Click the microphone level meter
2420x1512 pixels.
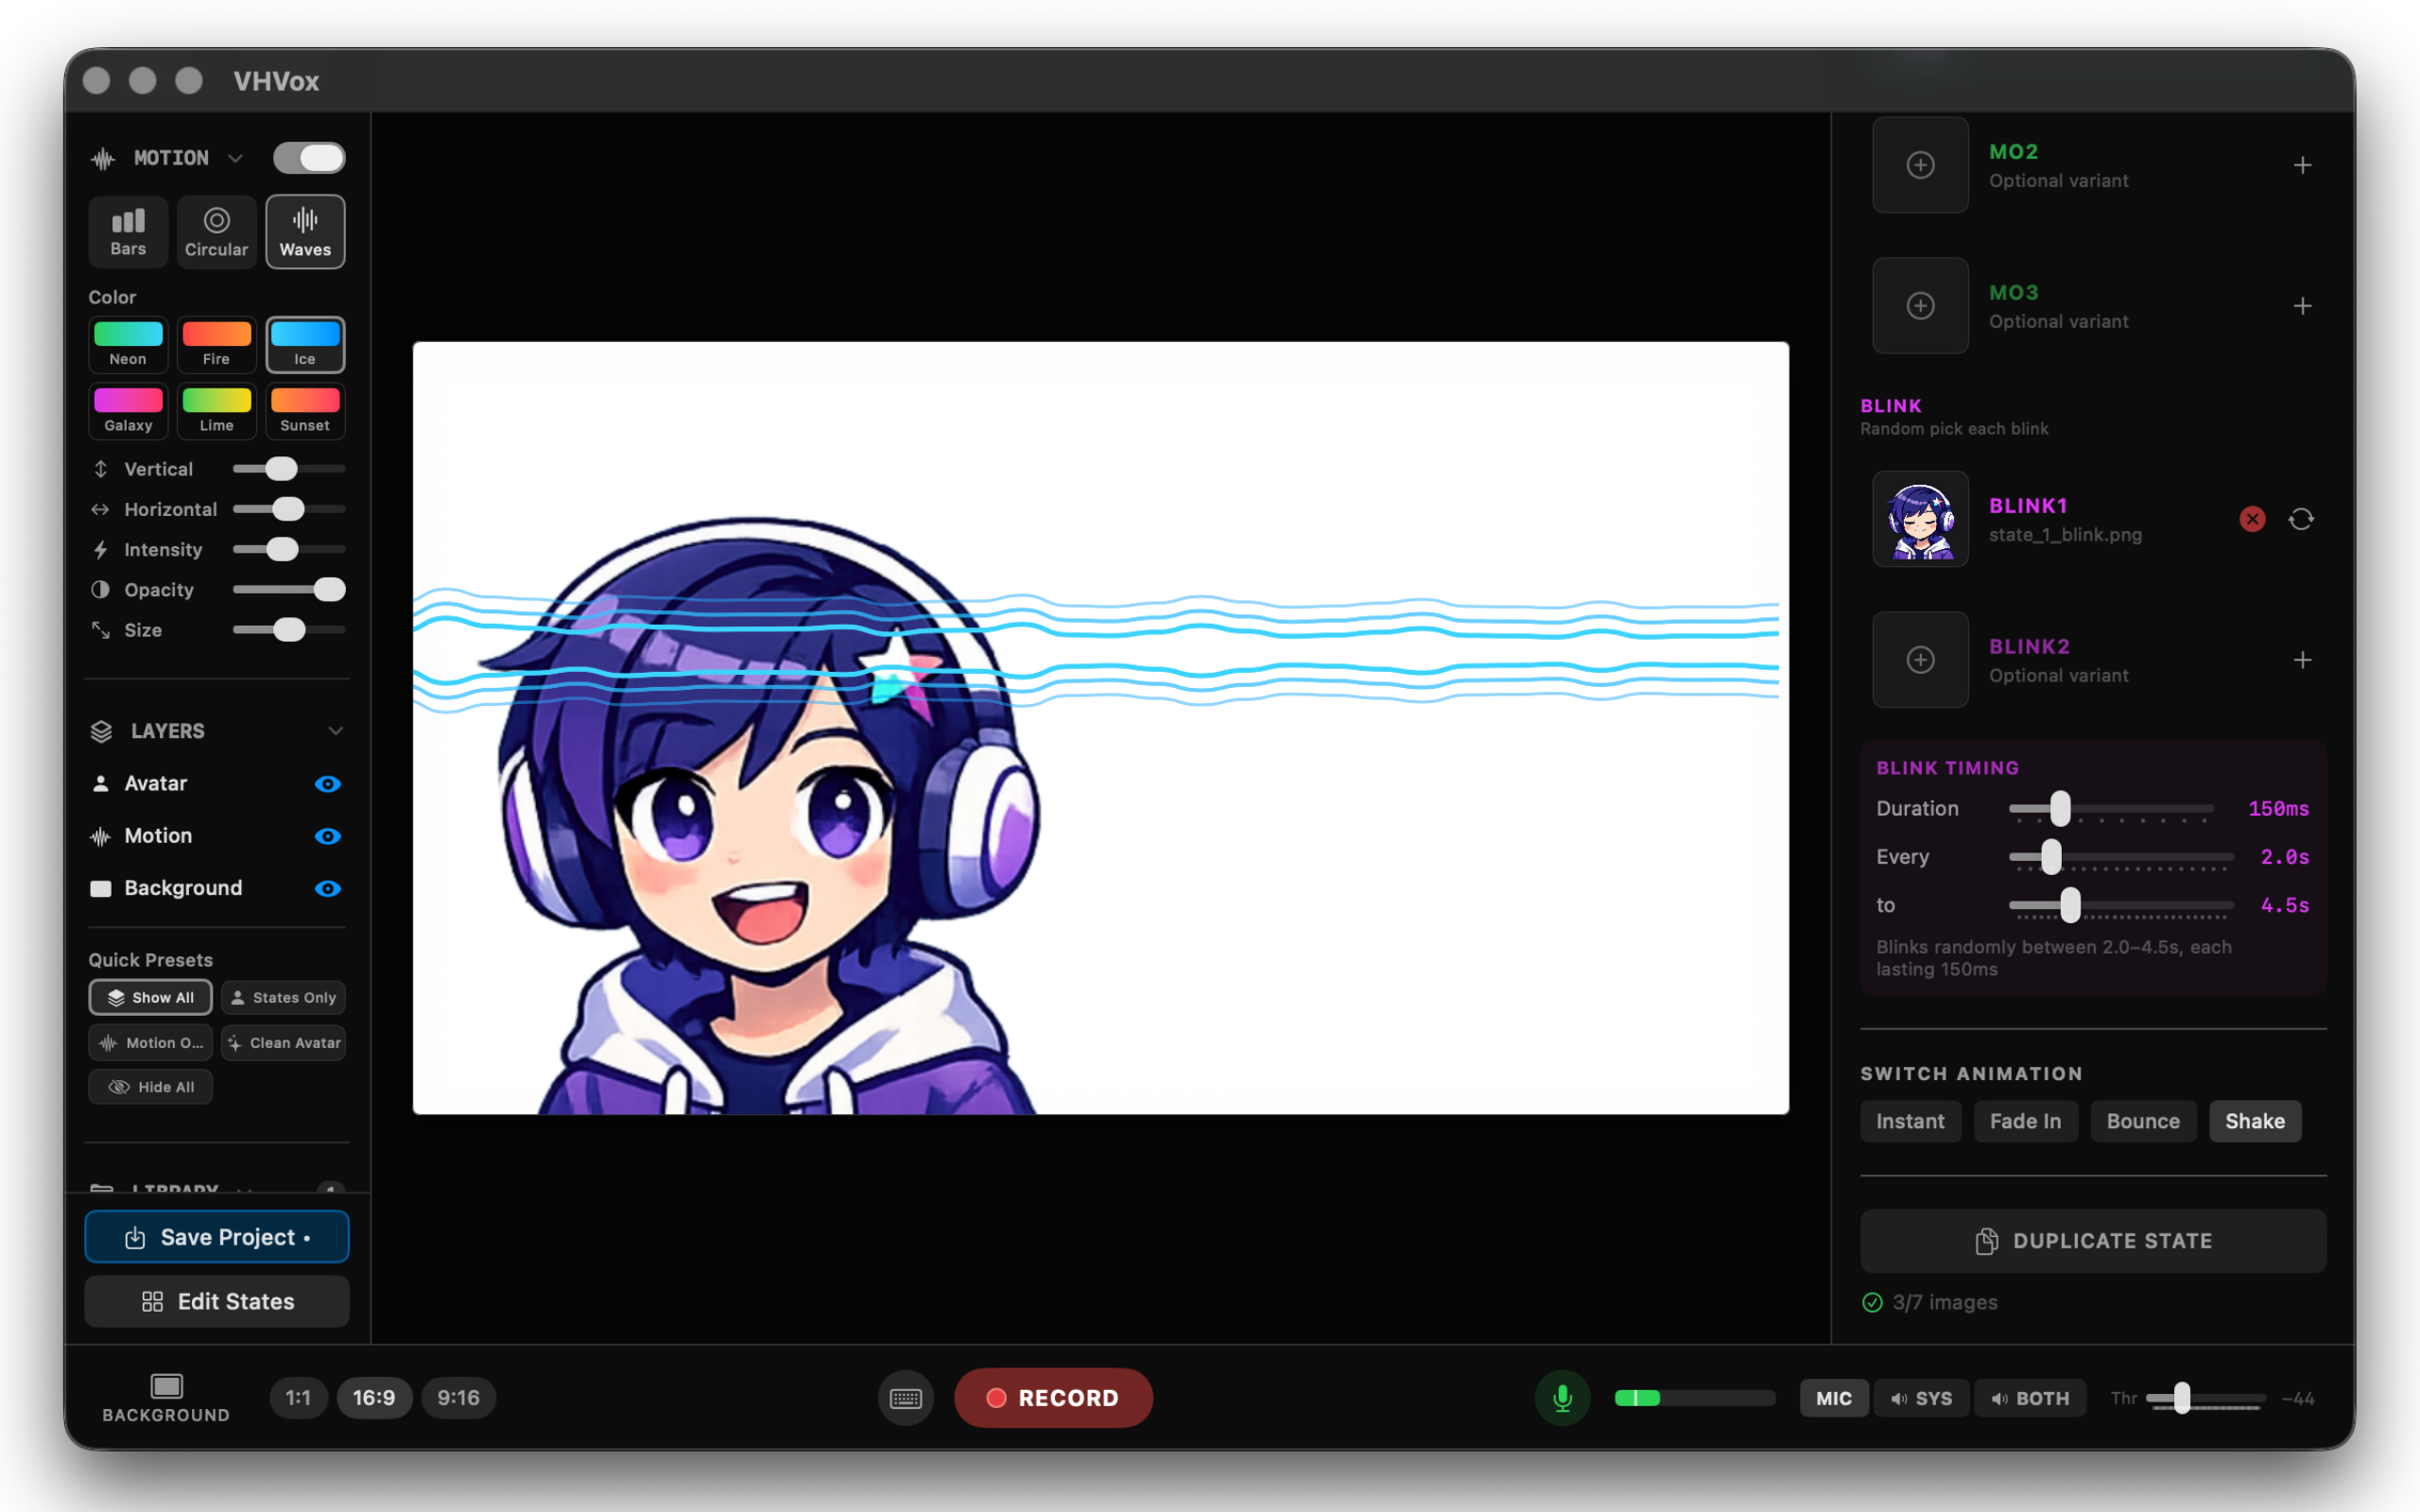(x=1694, y=1398)
